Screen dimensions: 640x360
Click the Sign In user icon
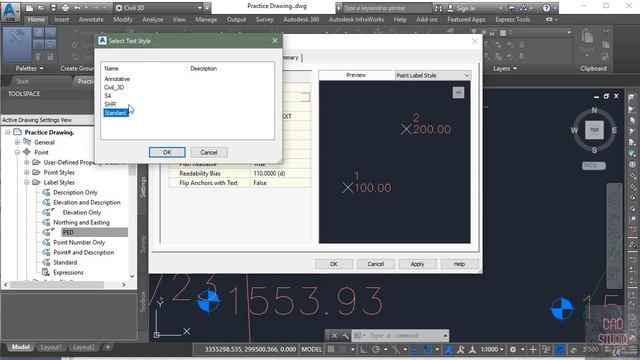click(x=451, y=8)
